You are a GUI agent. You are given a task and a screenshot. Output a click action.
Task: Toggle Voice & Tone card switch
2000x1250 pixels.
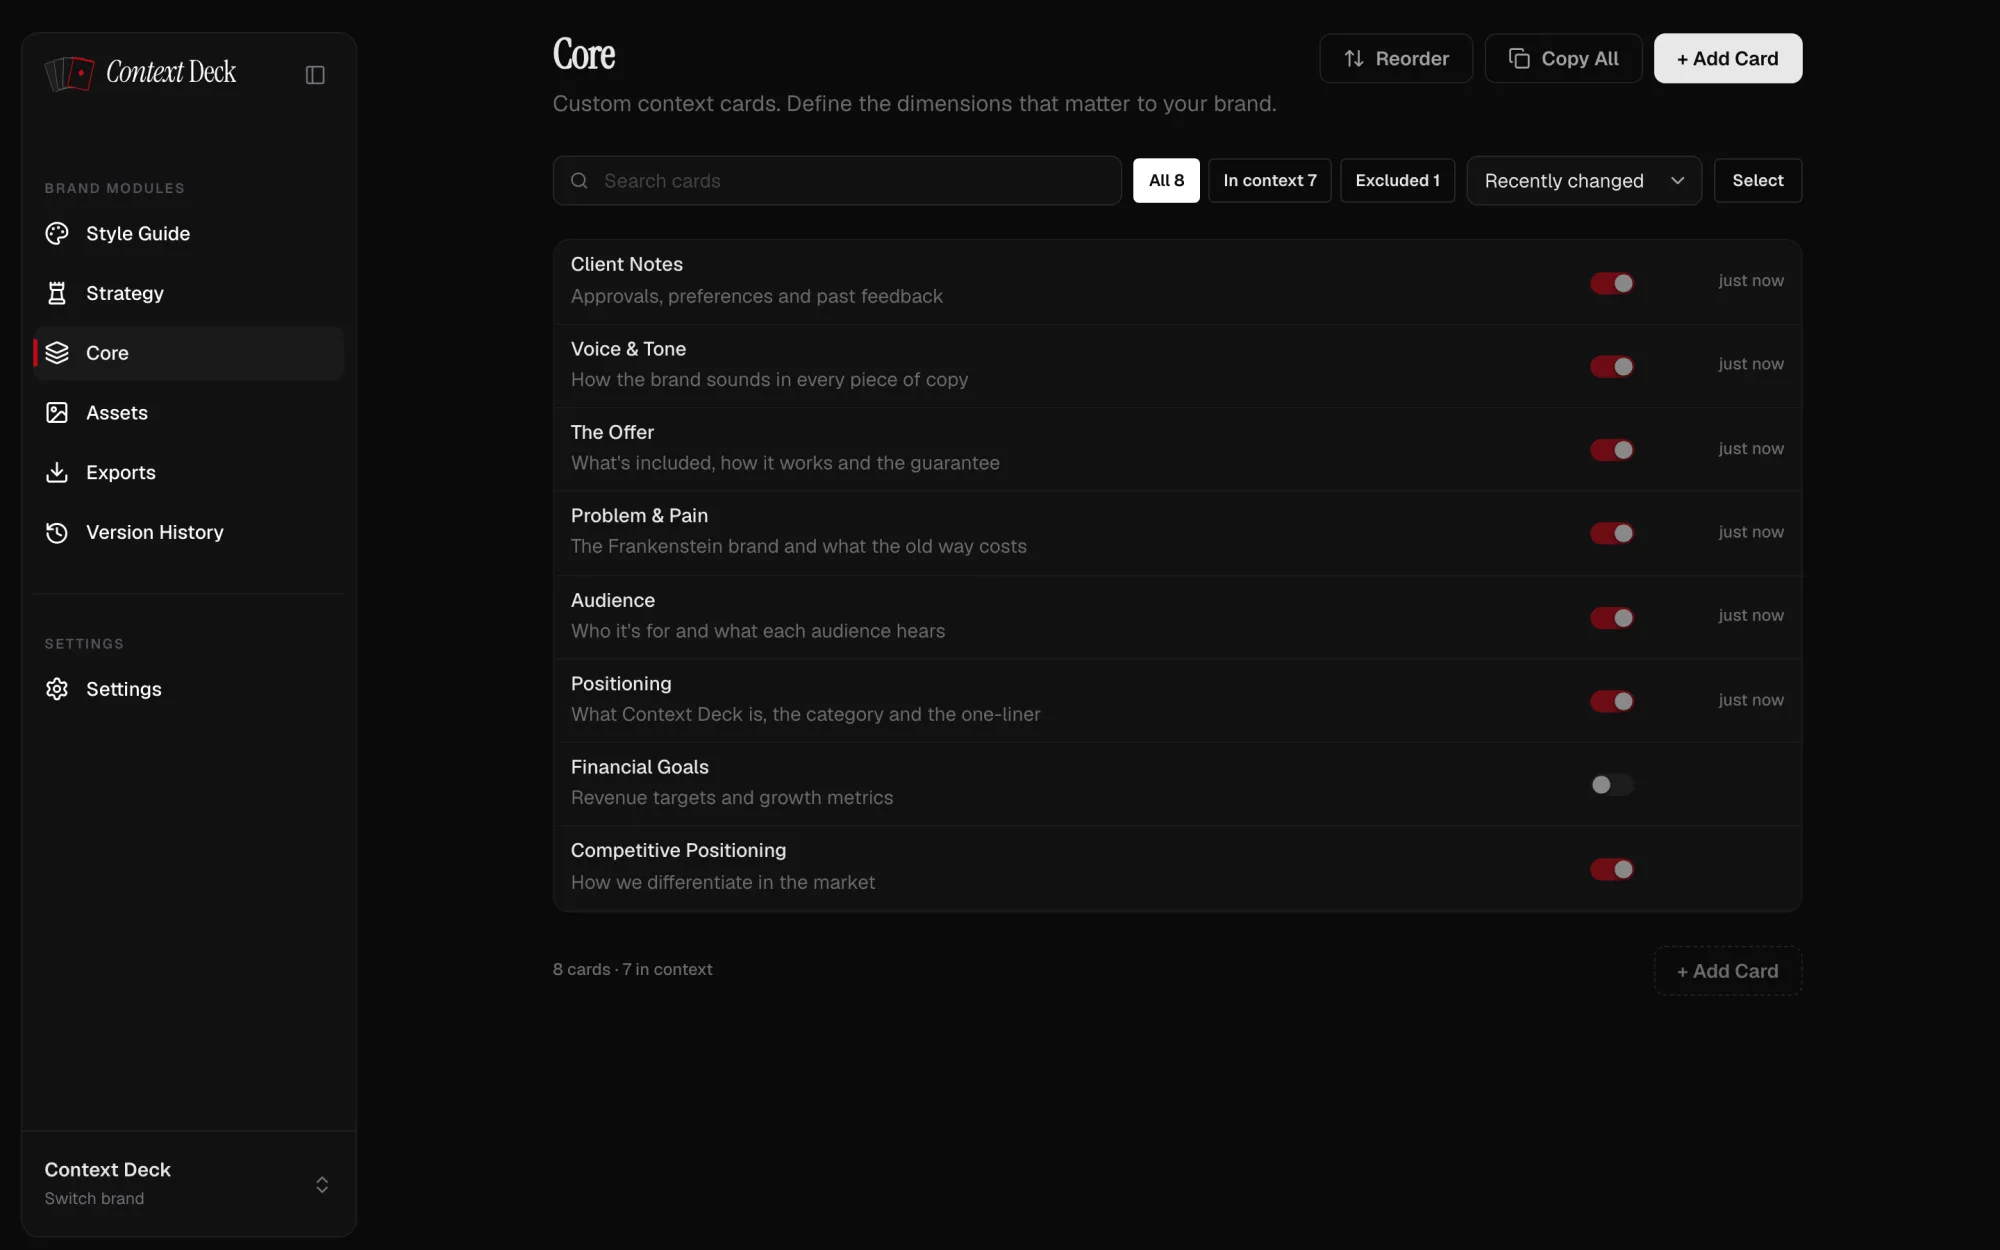click(1612, 367)
